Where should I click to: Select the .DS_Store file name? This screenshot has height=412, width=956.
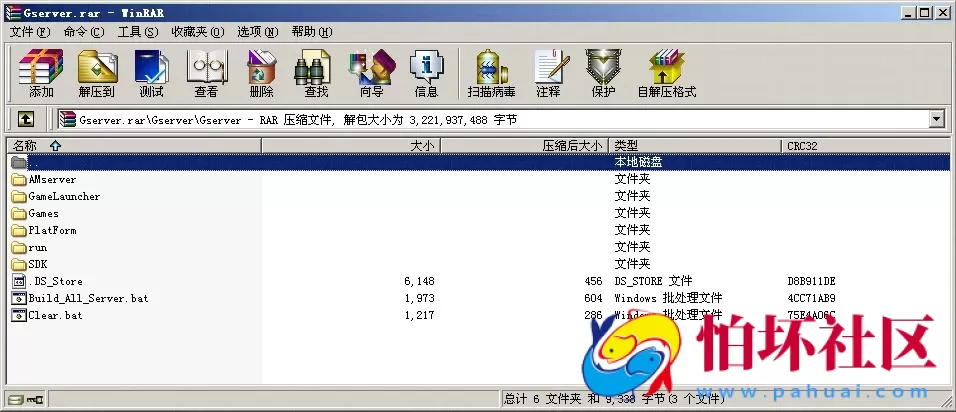coord(55,281)
